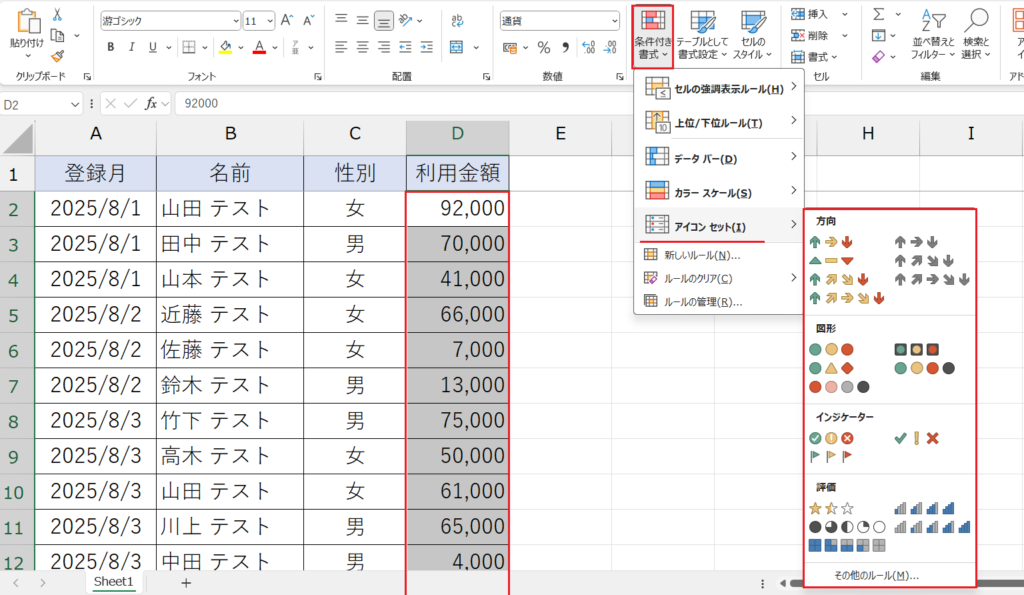Choose 5 boxes icon set

[847, 545]
